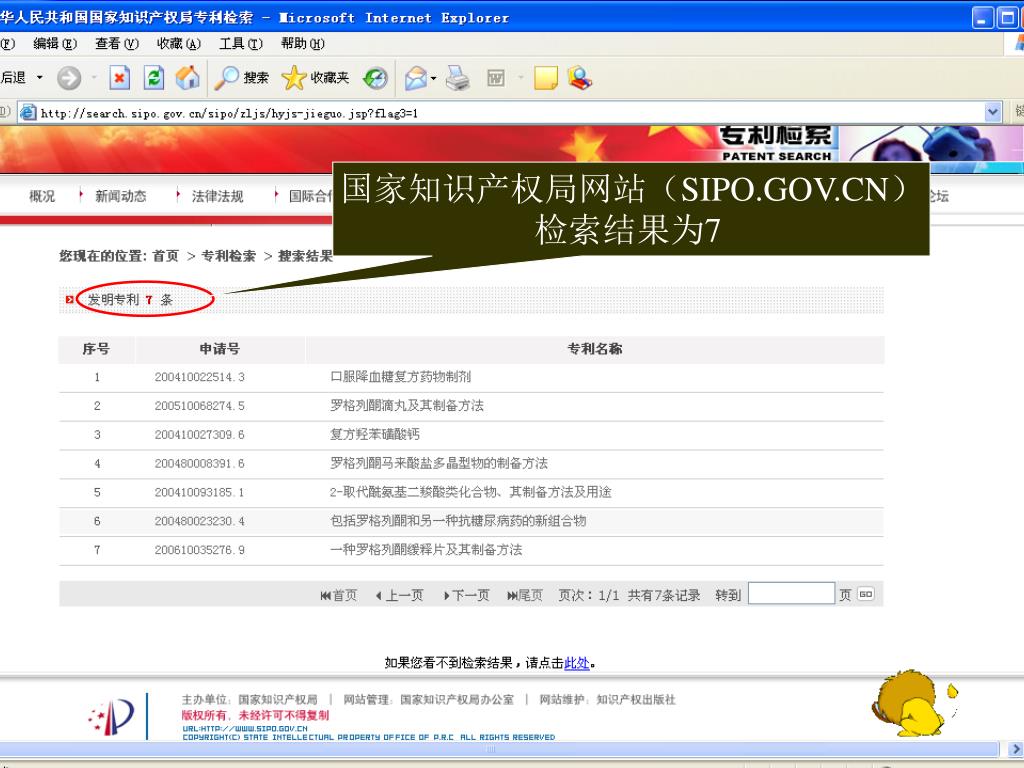Click 首页 in breadcrumb path

click(166, 256)
